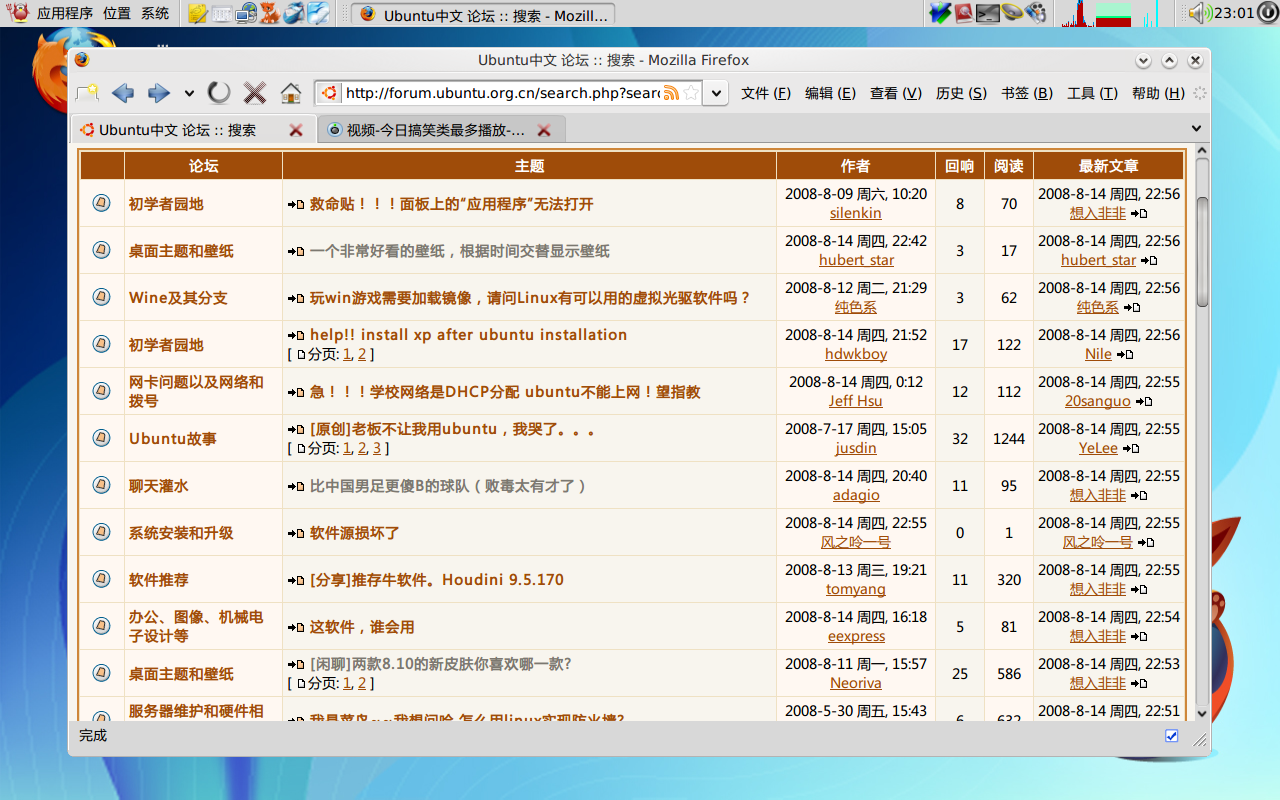Click the film reel media player icon
1280x800 pixels.
(x=1036, y=13)
